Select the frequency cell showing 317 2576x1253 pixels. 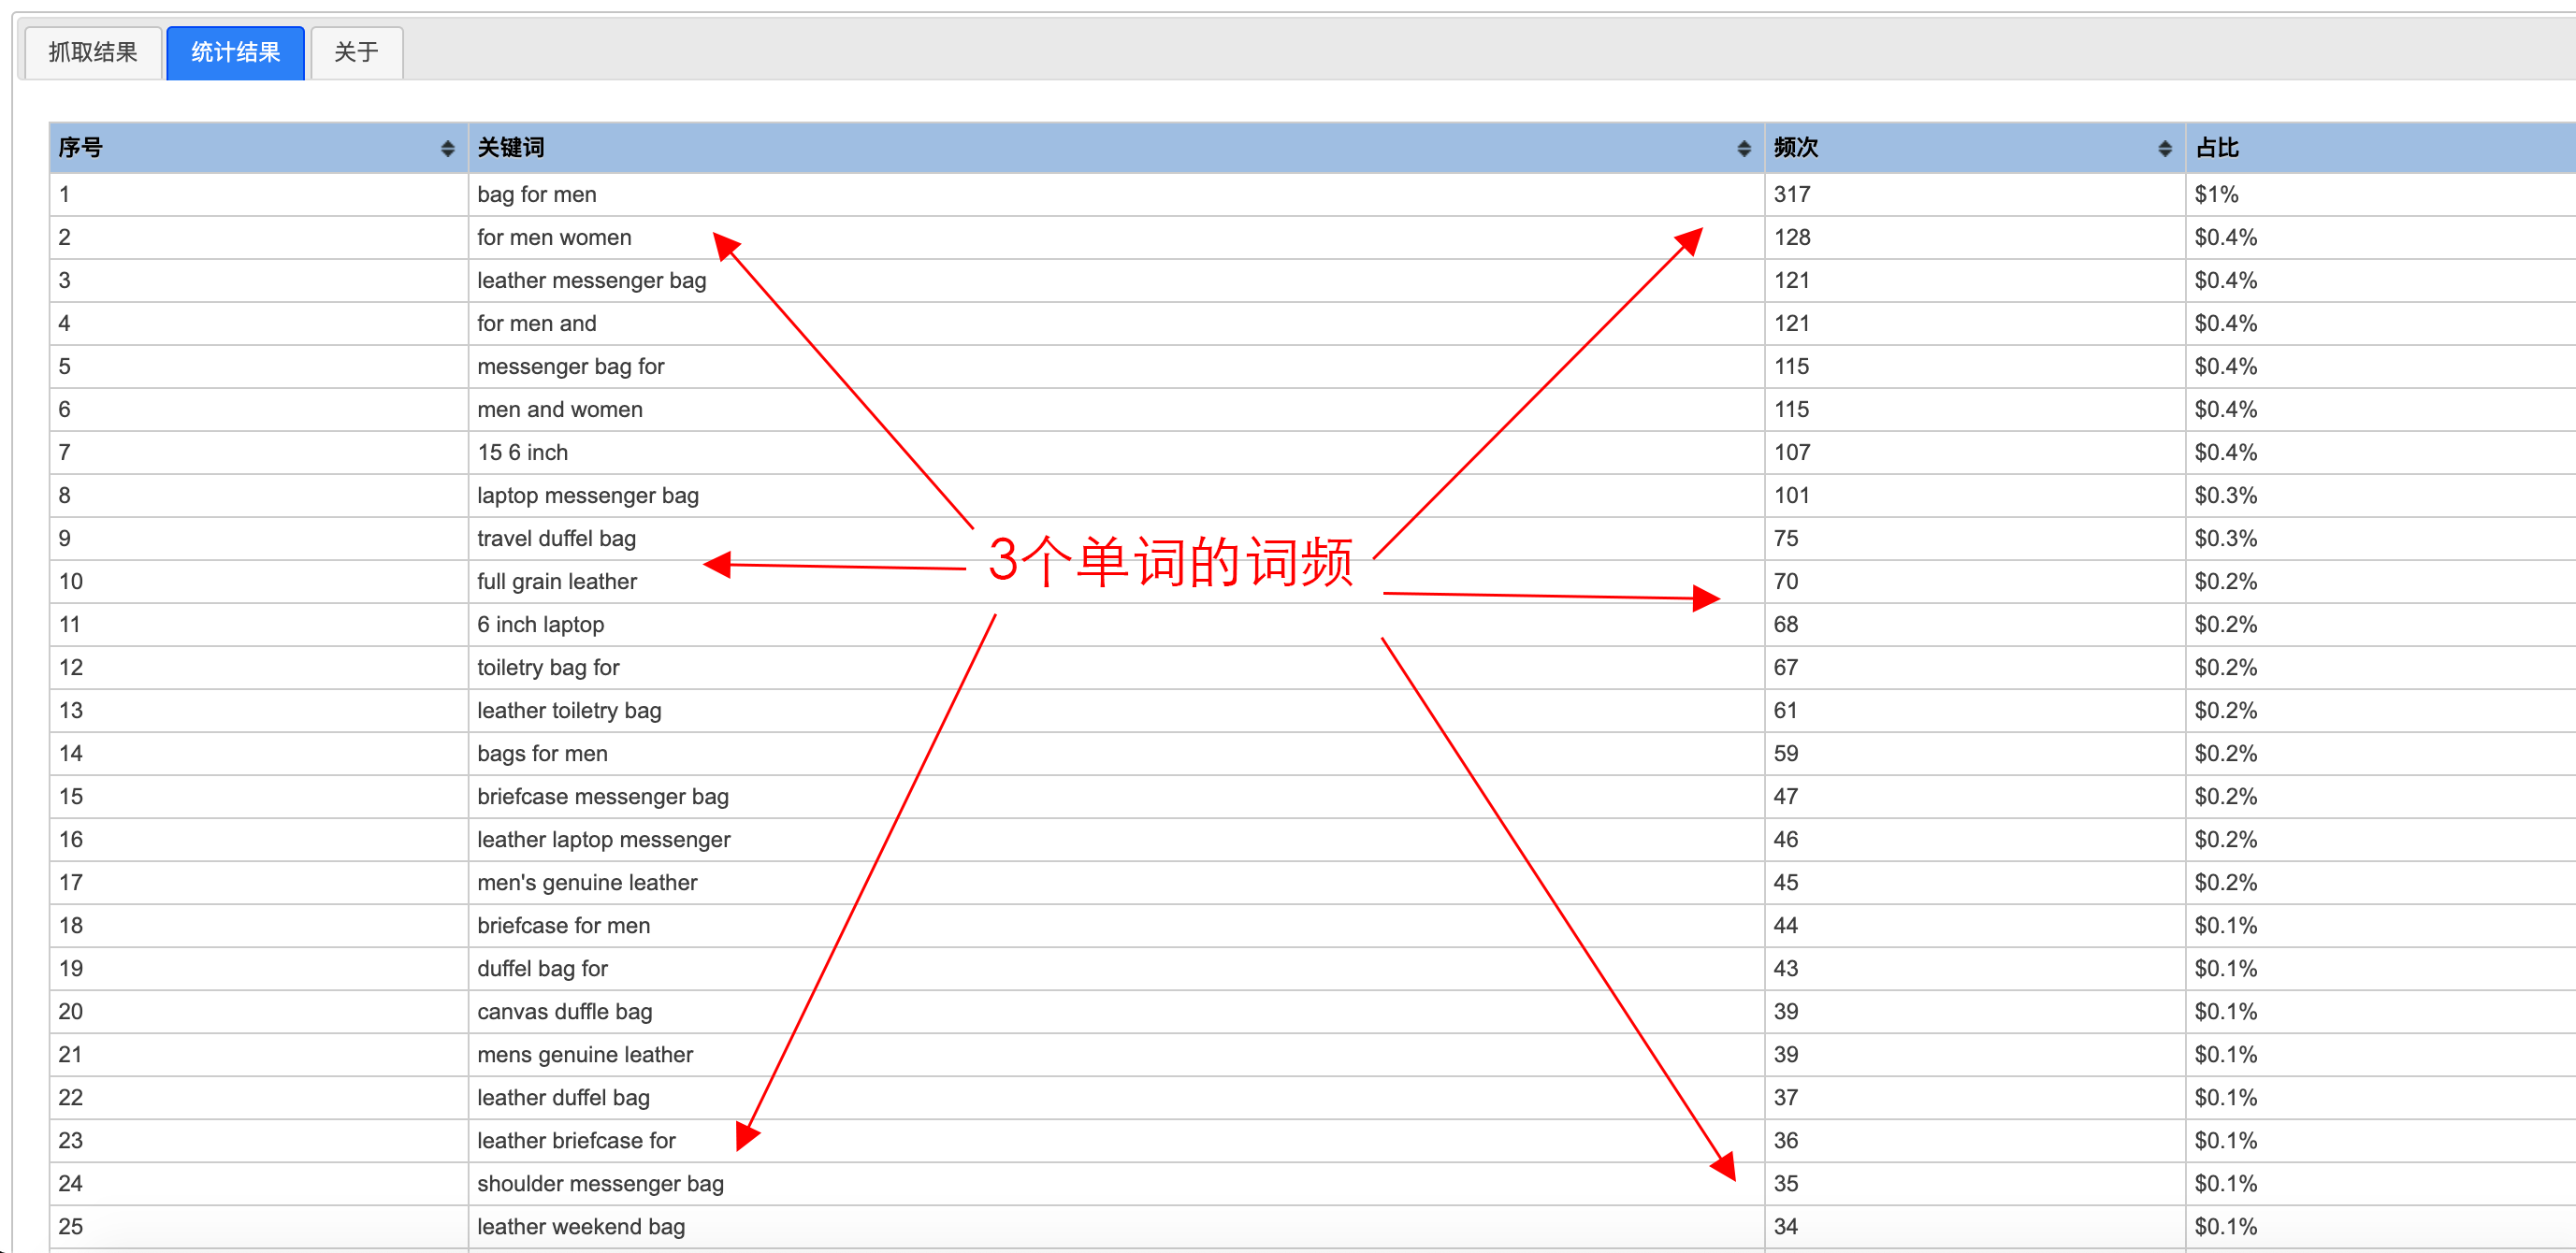tap(1791, 194)
